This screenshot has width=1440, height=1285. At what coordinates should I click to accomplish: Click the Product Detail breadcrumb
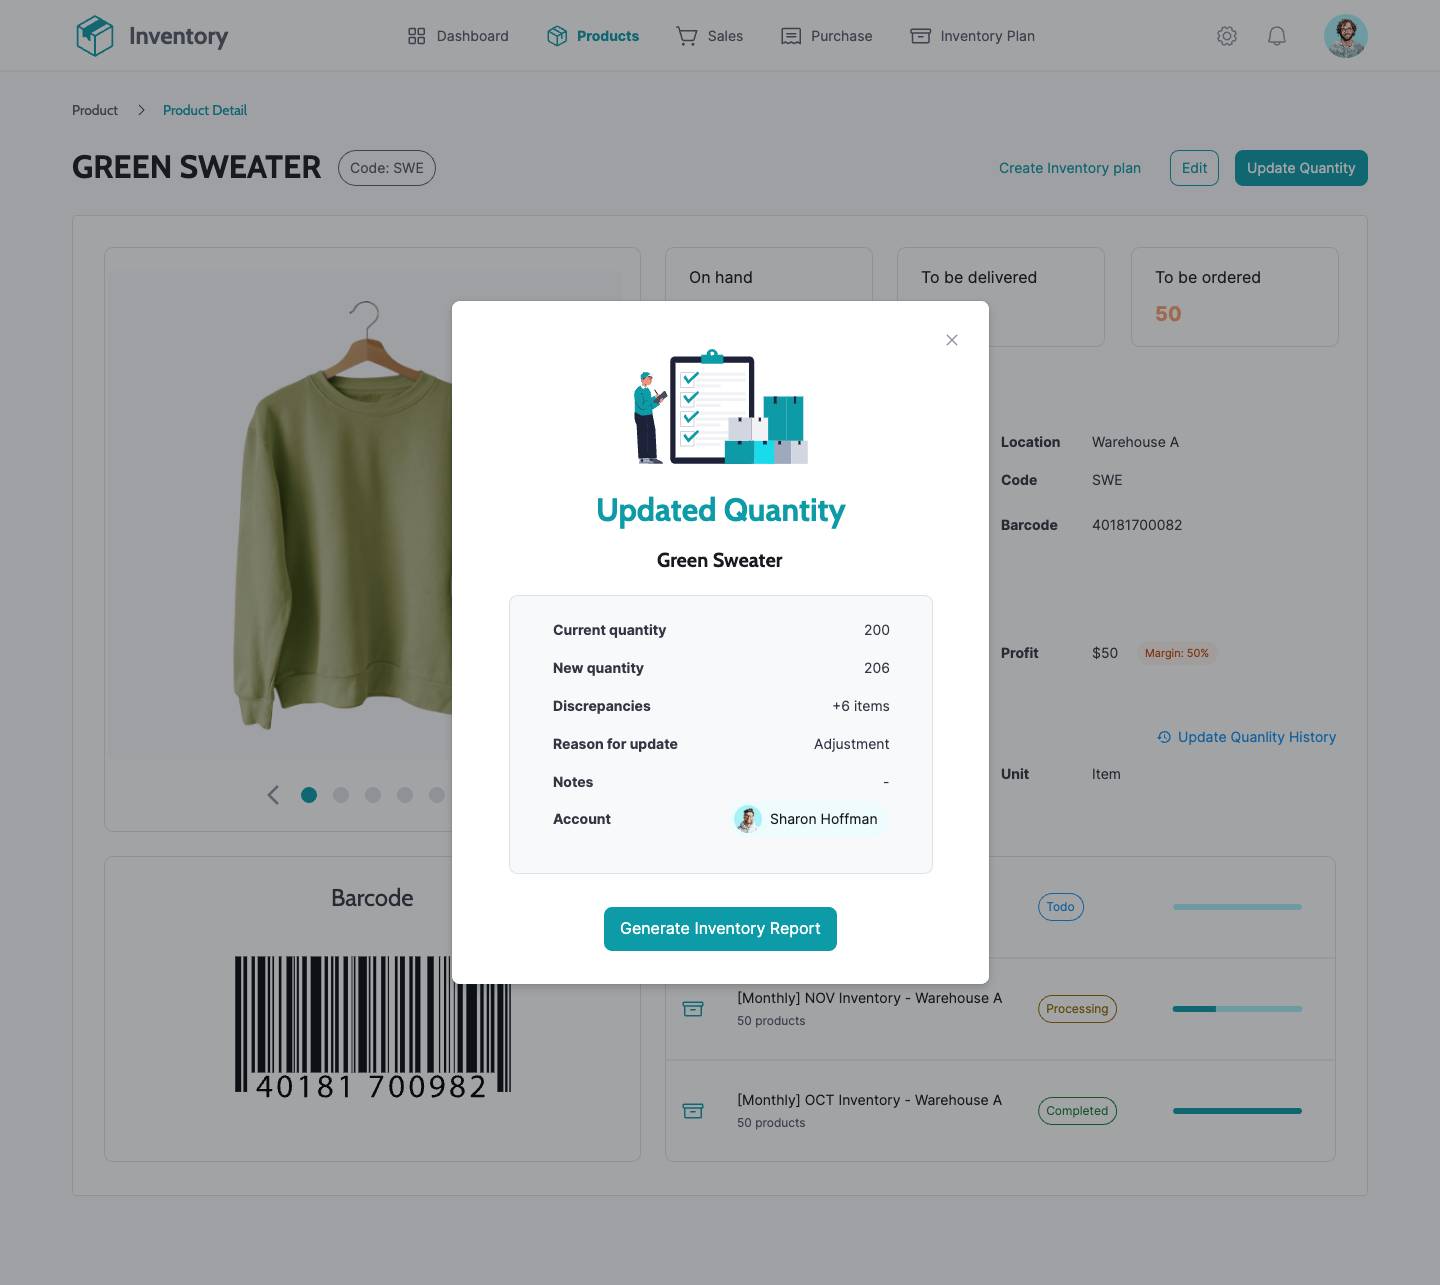click(x=205, y=110)
